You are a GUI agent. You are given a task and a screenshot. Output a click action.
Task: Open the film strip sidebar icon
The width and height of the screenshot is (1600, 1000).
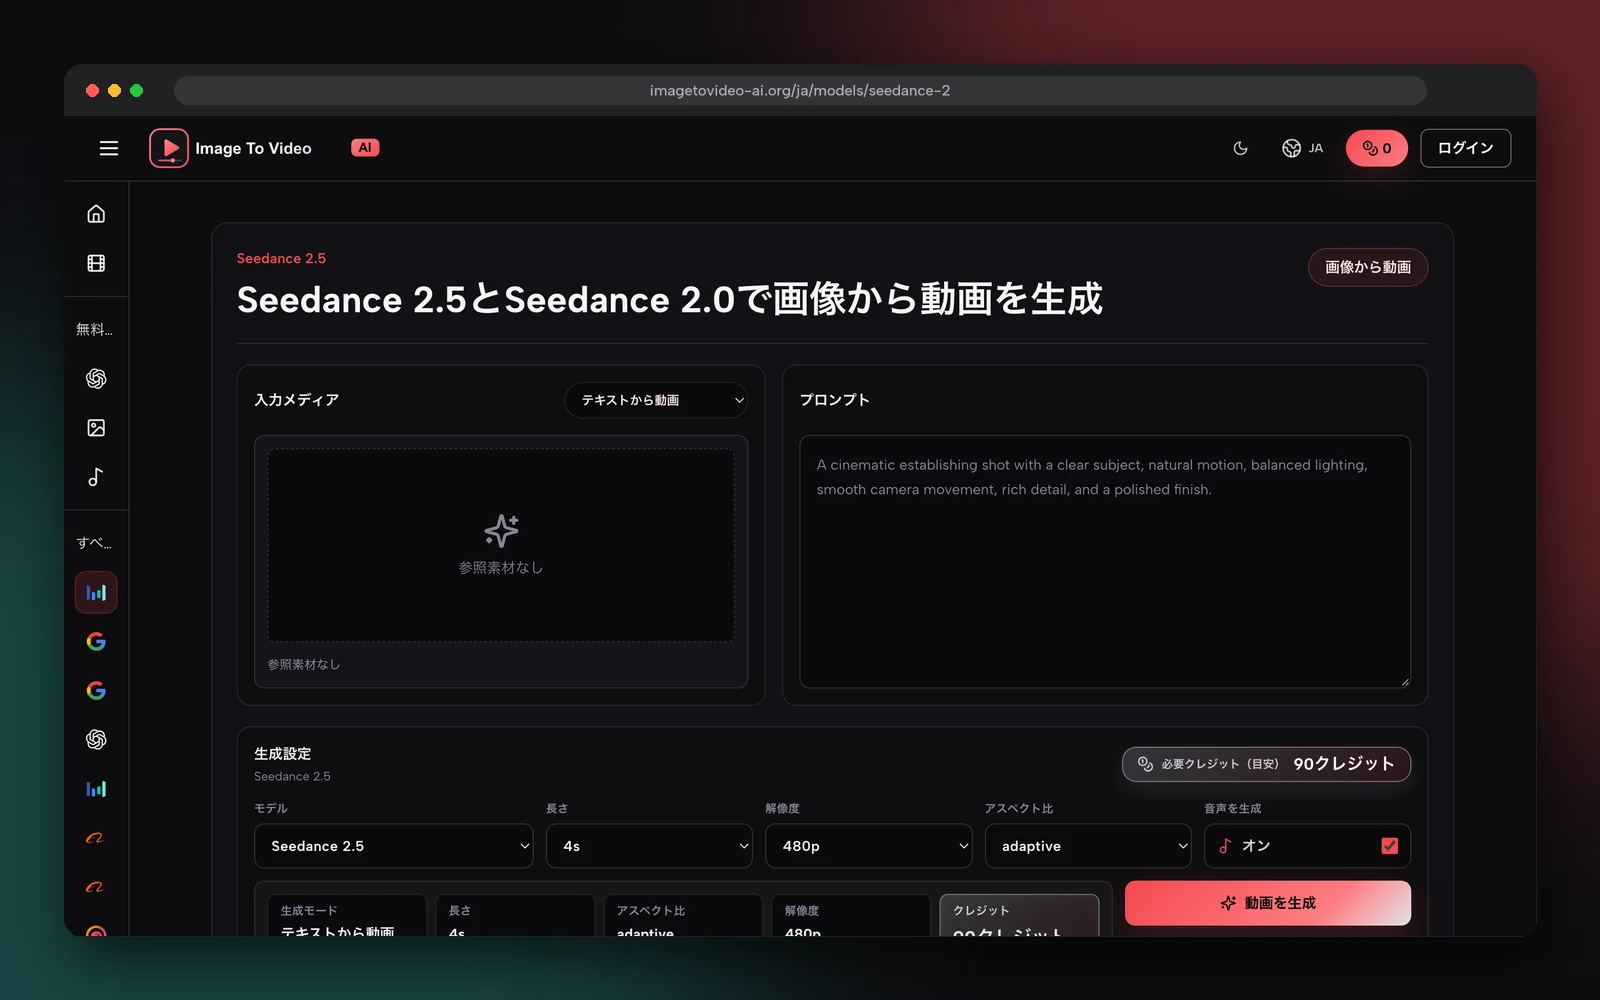[x=96, y=263]
